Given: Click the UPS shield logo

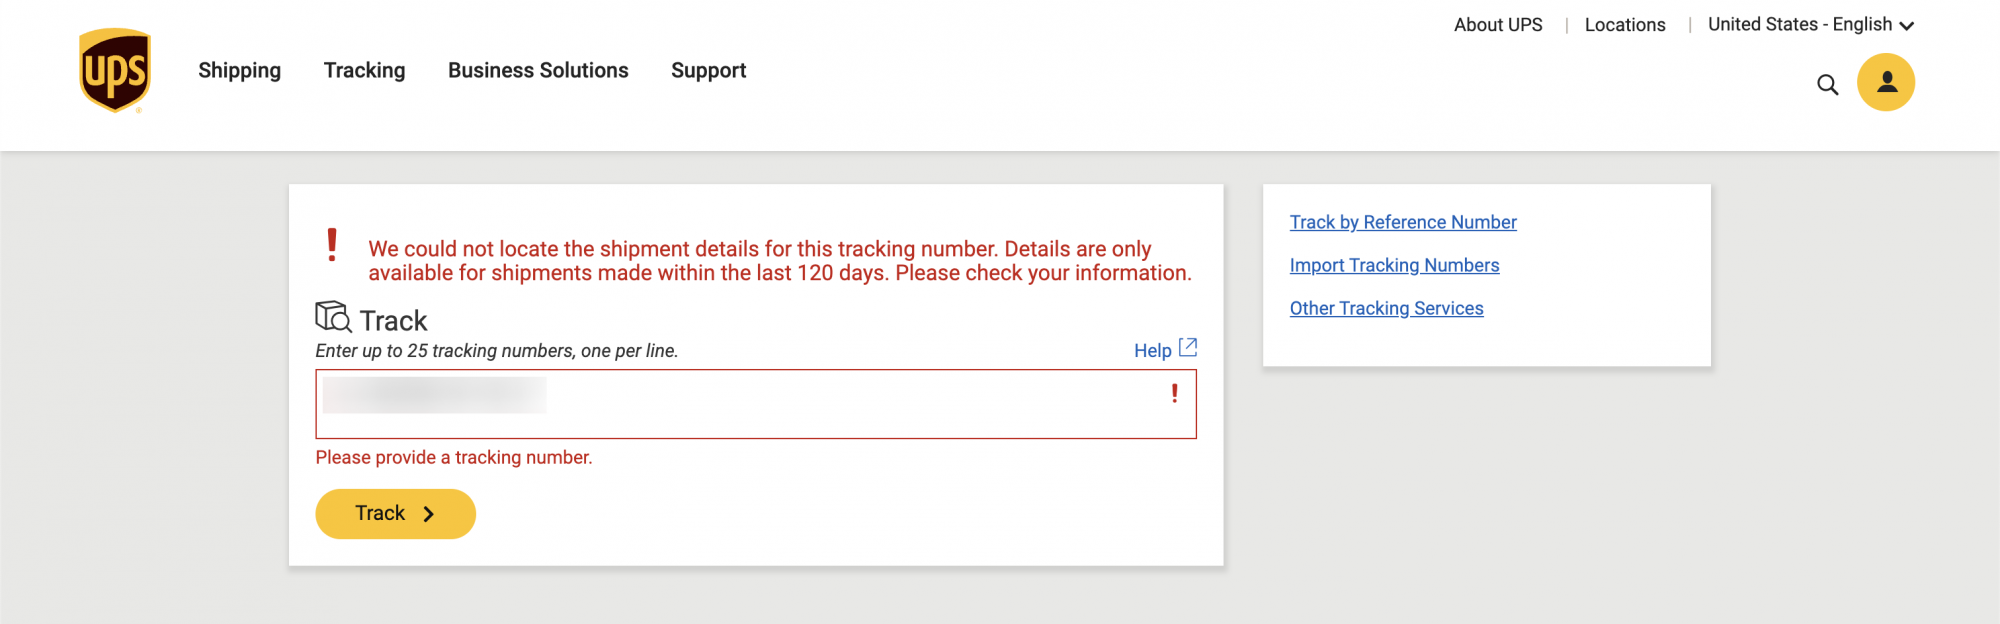Looking at the screenshot, I should click(x=115, y=70).
